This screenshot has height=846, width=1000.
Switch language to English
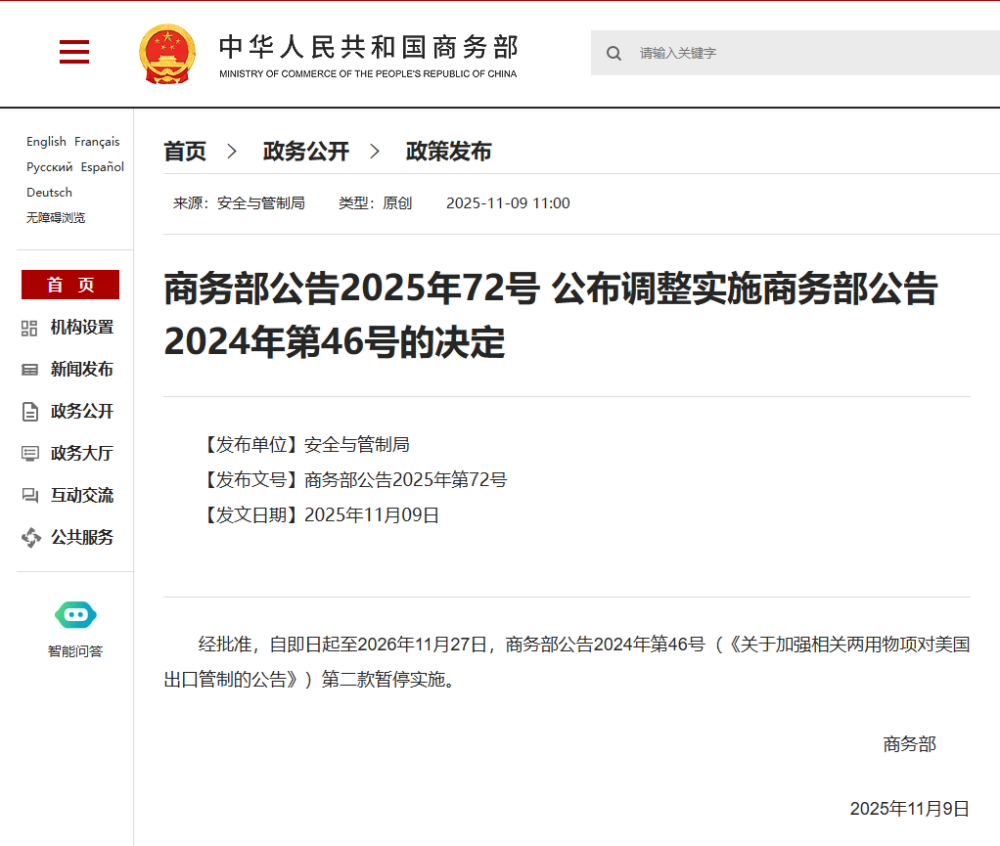tap(46, 142)
